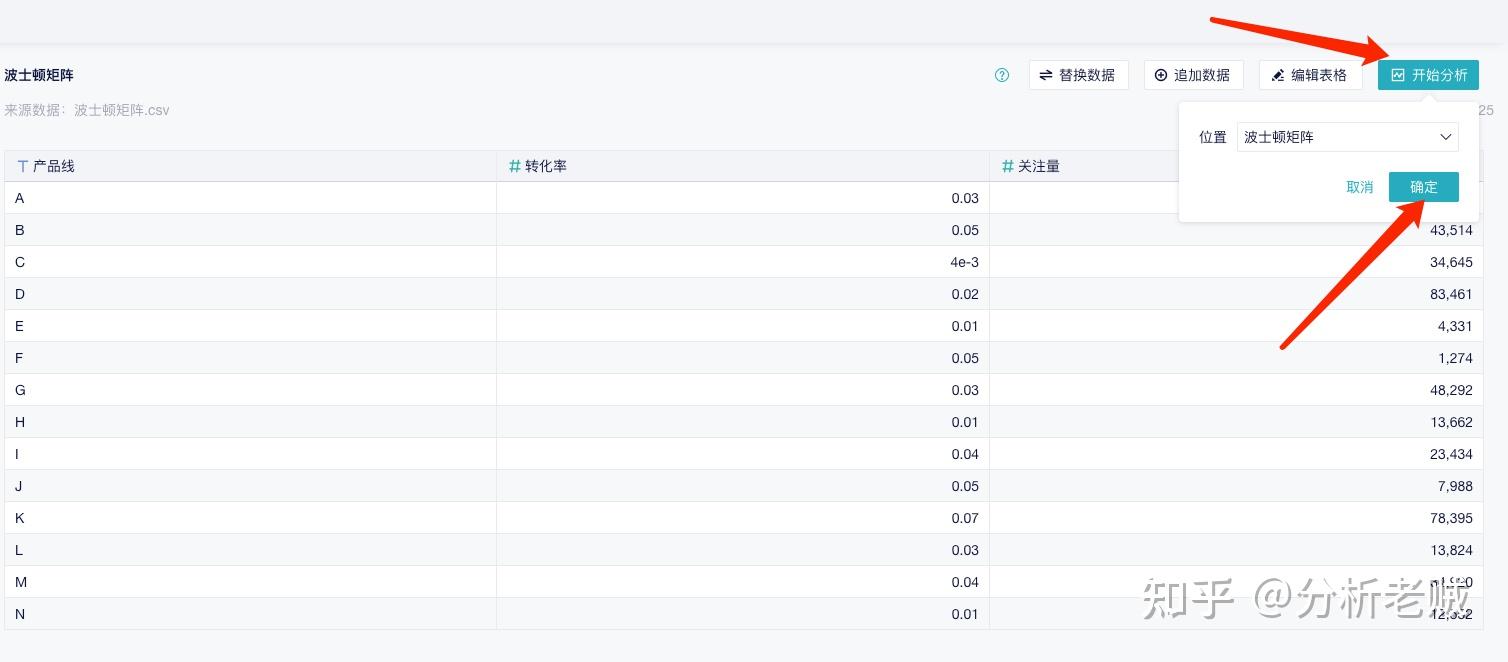The image size is (1508, 662).
Task: Click the green help question mark icon
Action: coord(1002,75)
